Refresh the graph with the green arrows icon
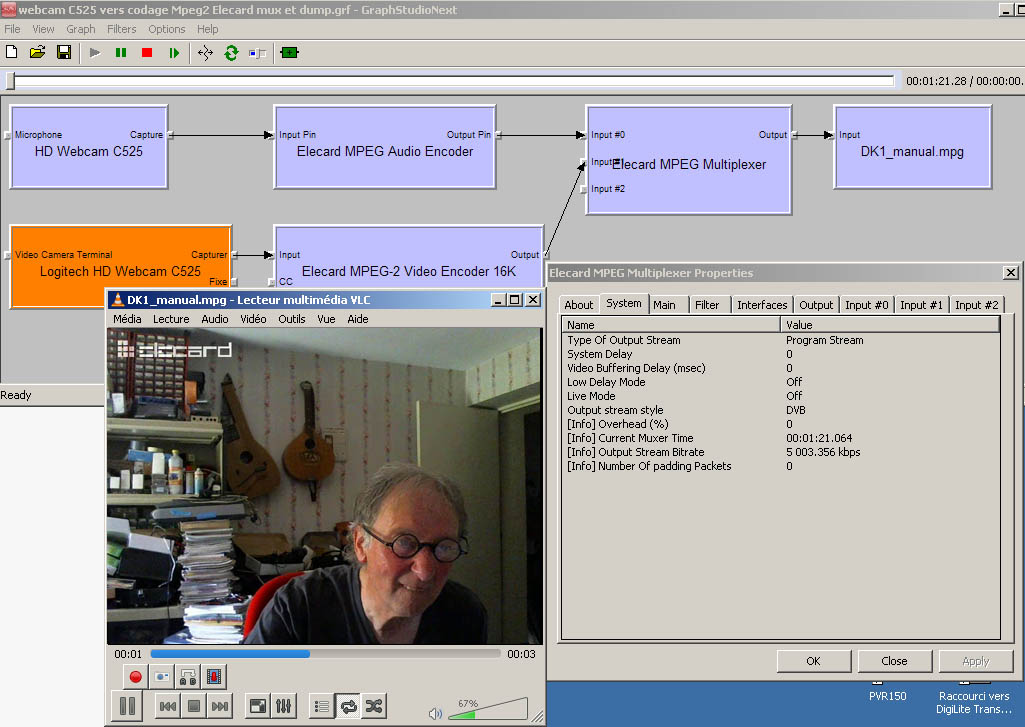Viewport: 1025px width, 727px height. [231, 53]
